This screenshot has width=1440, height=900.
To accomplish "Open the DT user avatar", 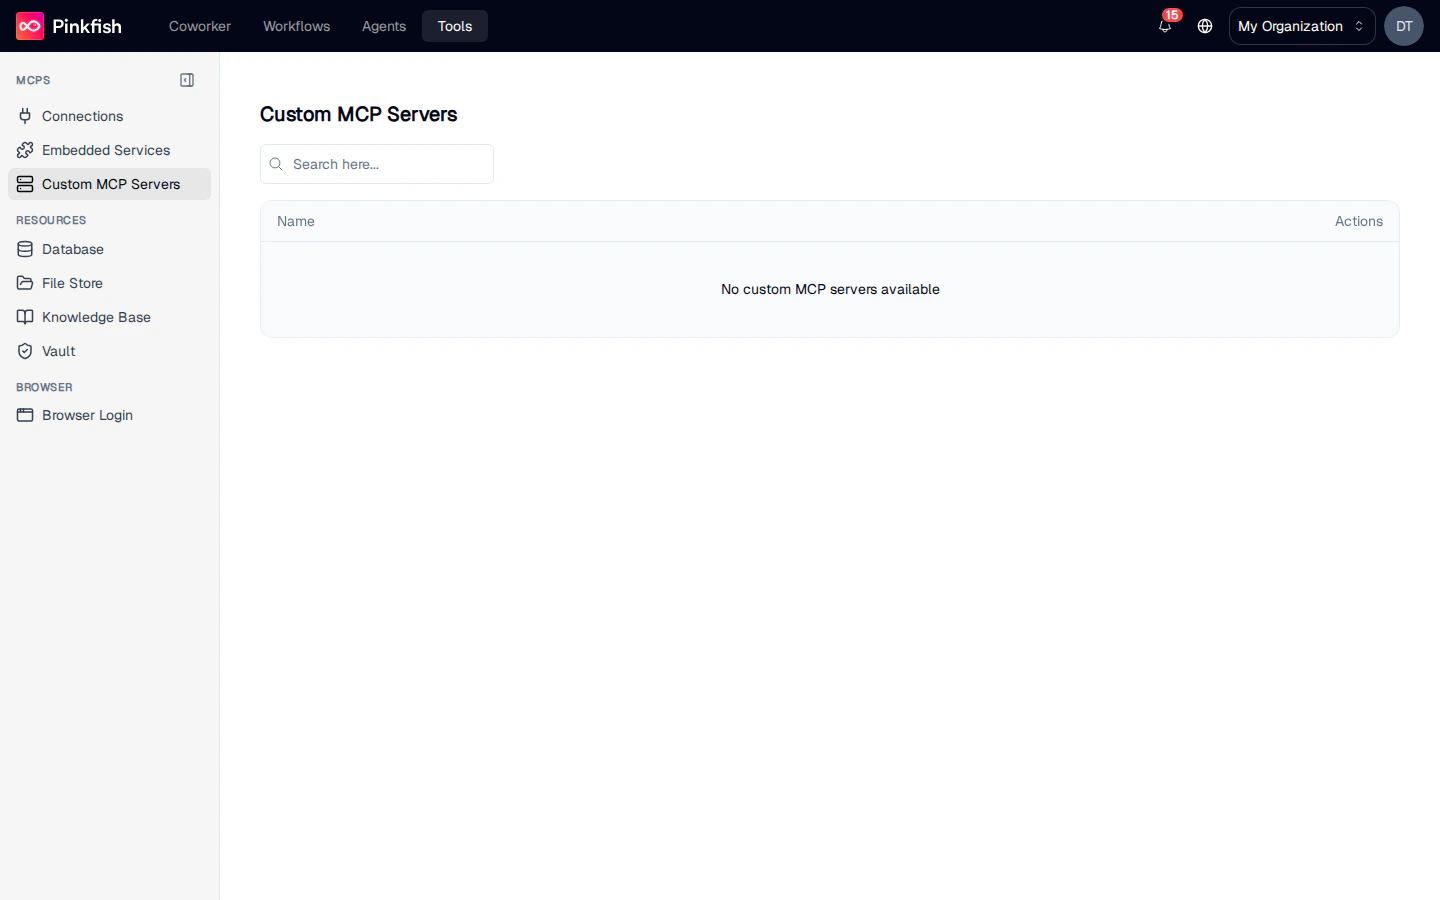I will (1404, 26).
